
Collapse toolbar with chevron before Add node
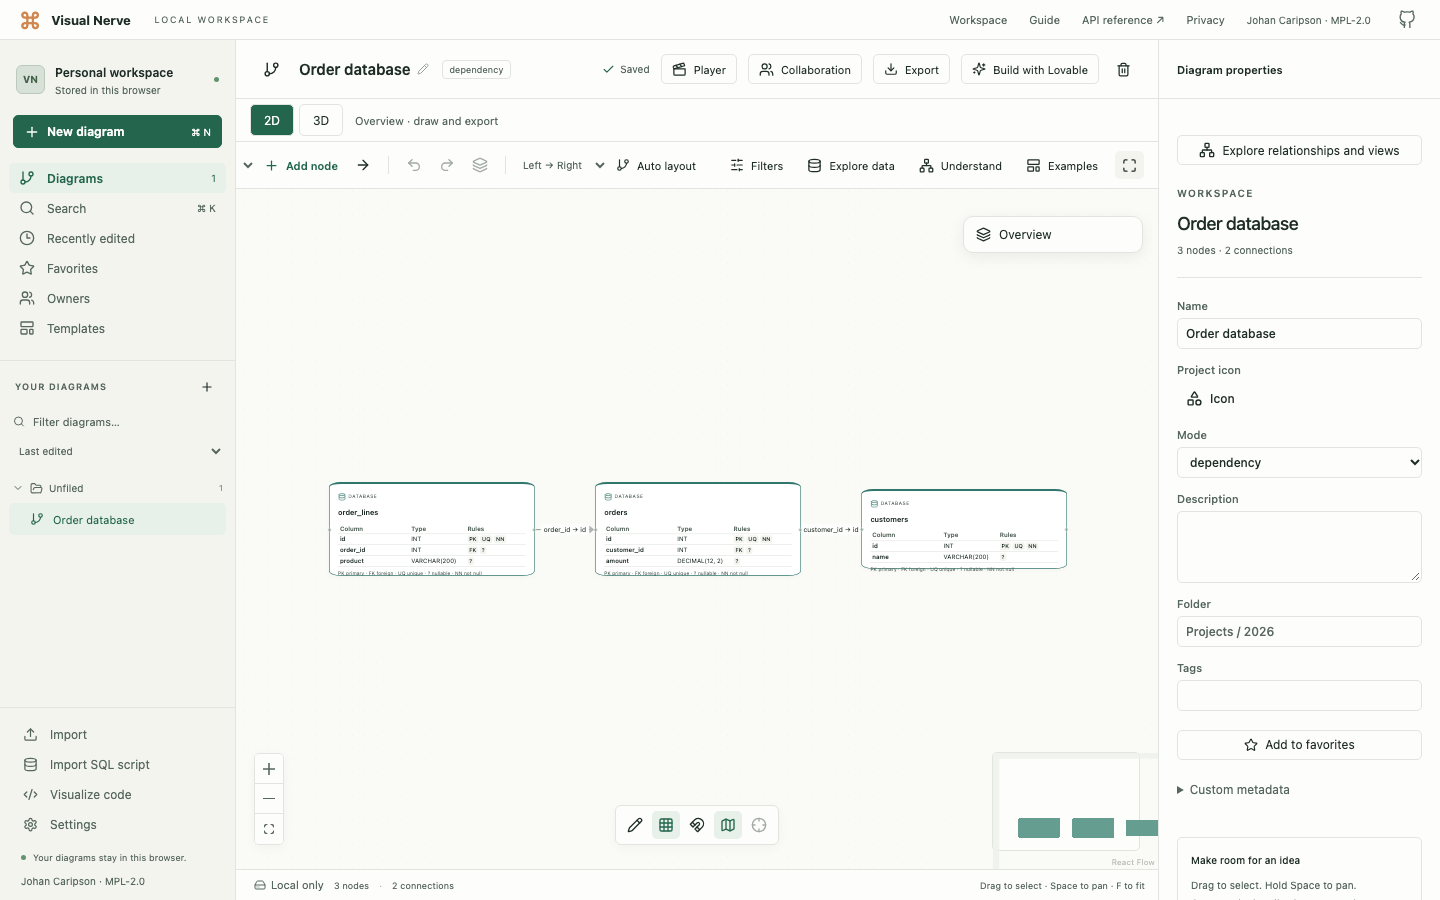tap(248, 166)
